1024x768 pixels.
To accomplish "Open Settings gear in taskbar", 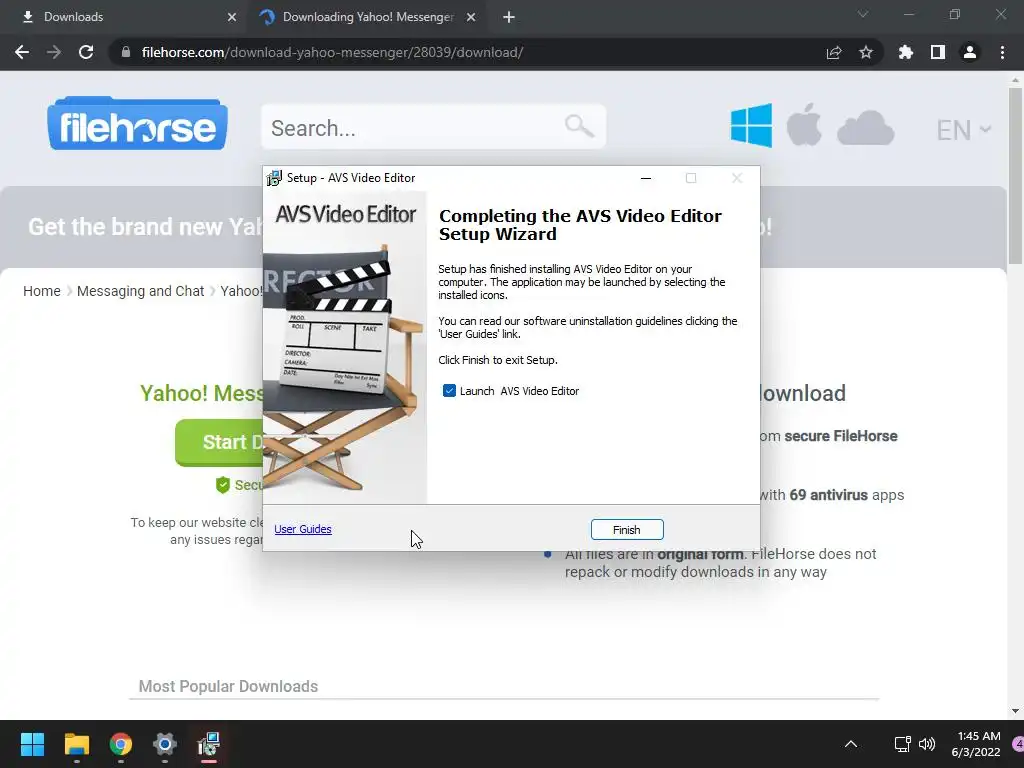I will click(165, 744).
